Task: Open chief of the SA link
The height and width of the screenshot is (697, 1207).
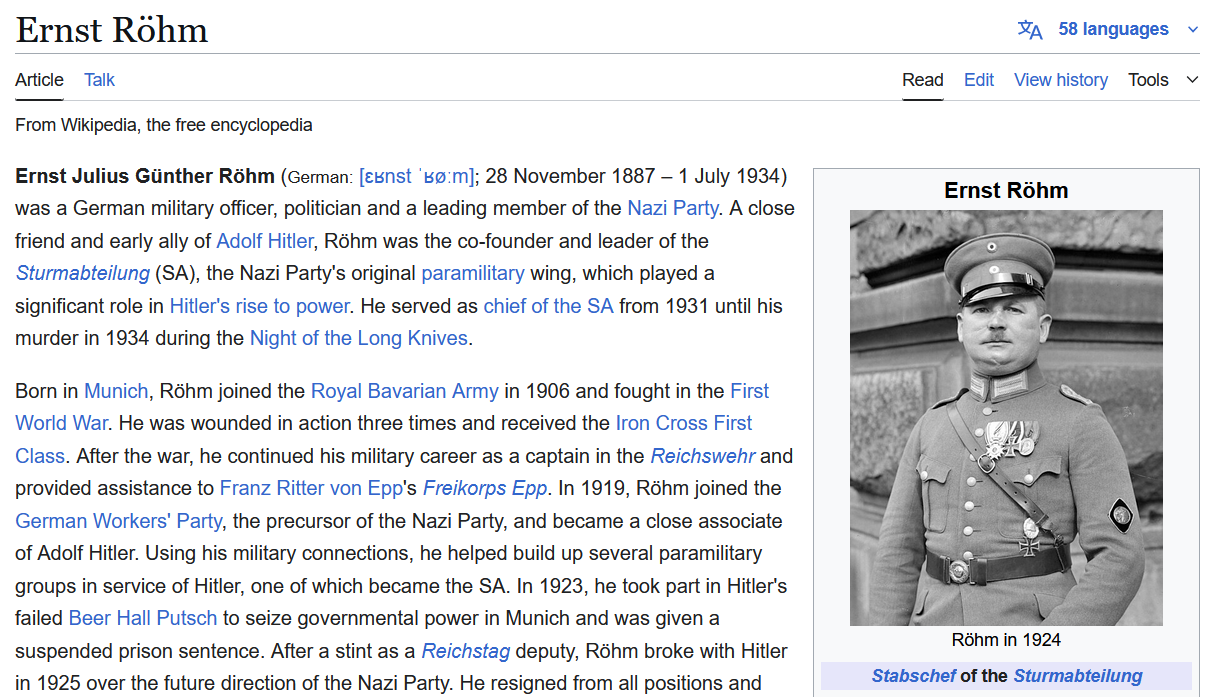Action: [548, 306]
